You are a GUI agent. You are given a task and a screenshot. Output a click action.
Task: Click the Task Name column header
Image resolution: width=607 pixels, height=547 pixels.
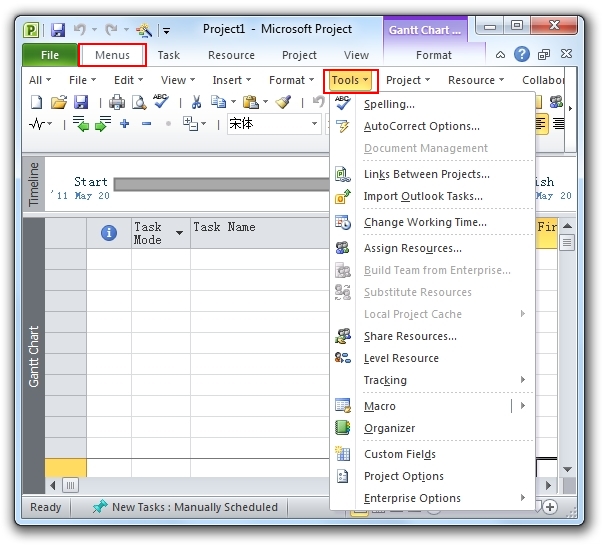[x=259, y=233]
